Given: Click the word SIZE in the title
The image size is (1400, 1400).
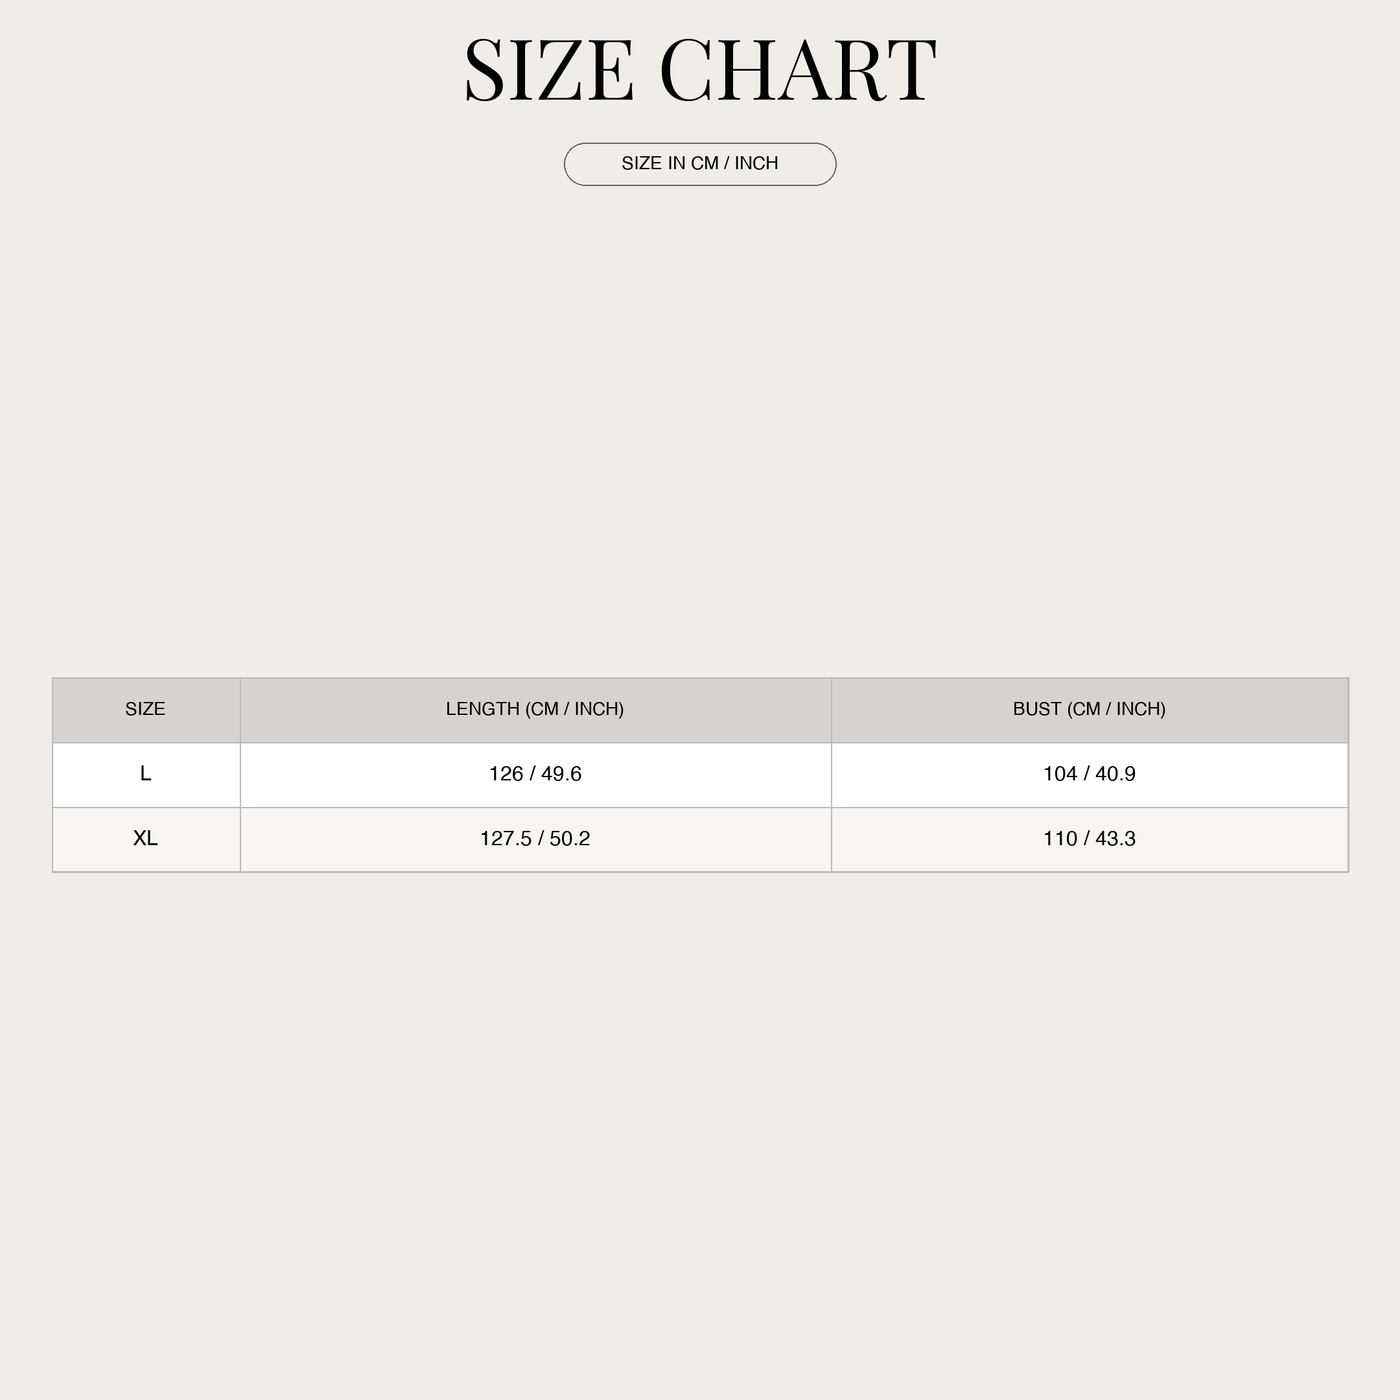Looking at the screenshot, I should point(549,70).
